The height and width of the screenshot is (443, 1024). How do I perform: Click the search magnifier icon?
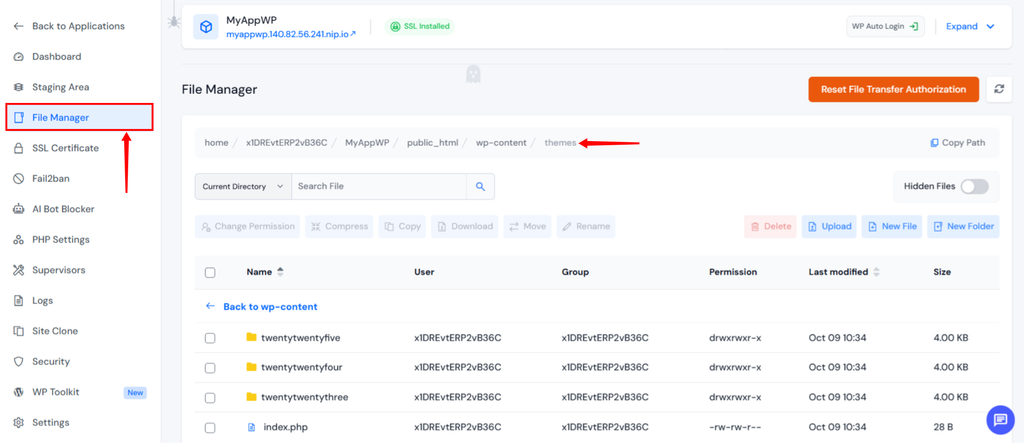click(480, 186)
